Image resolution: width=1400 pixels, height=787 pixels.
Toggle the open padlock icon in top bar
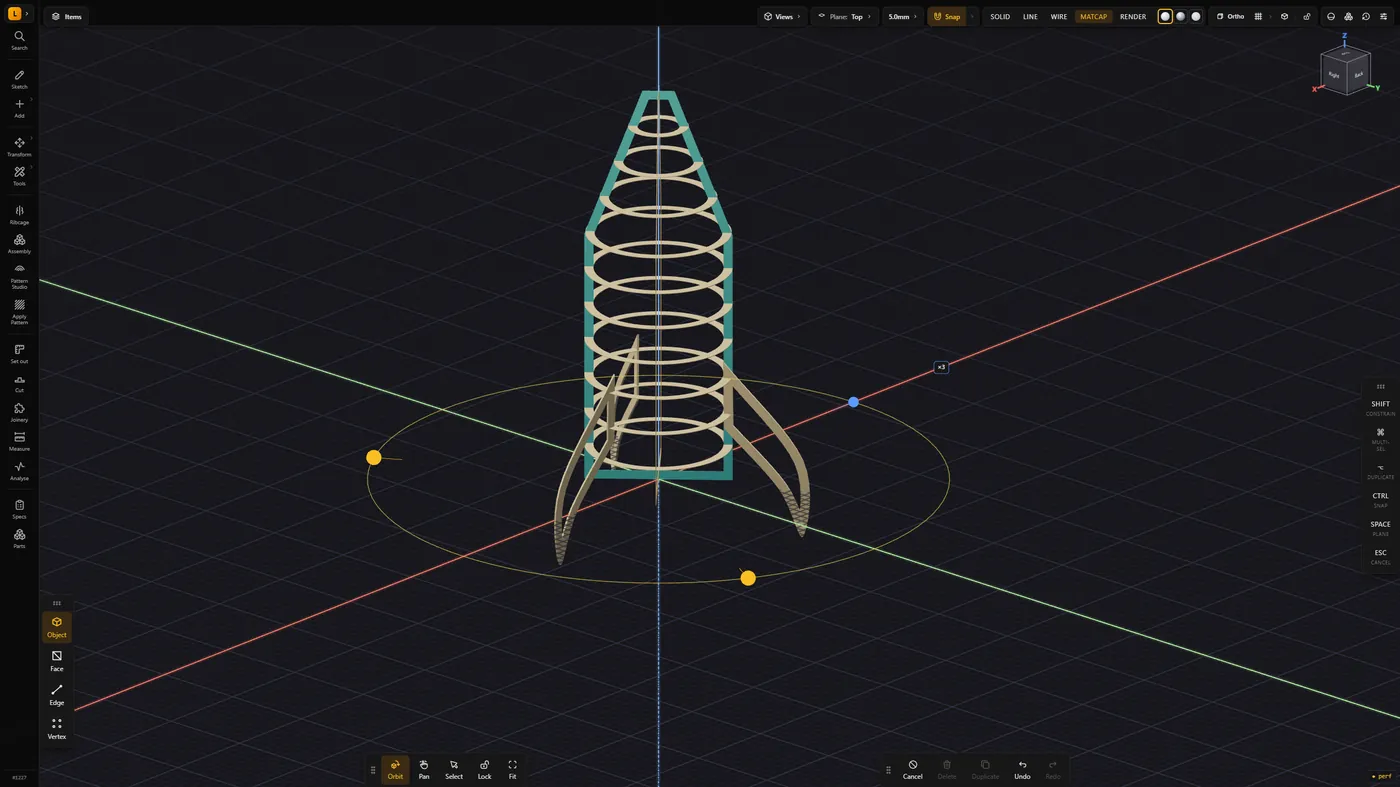point(1307,17)
